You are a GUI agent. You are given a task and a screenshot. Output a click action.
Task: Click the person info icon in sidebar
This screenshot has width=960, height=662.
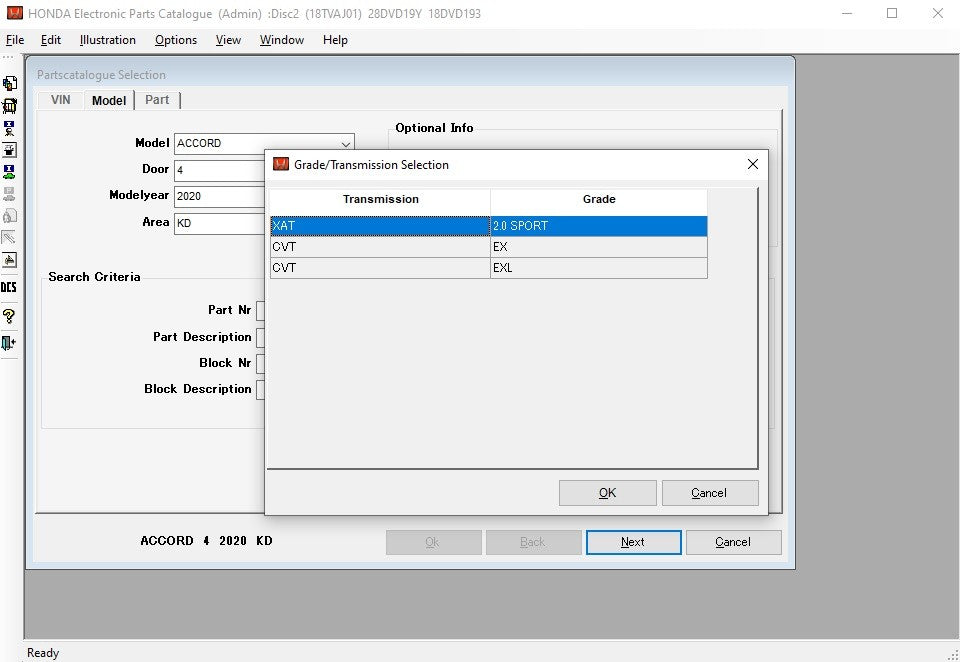click(9, 127)
